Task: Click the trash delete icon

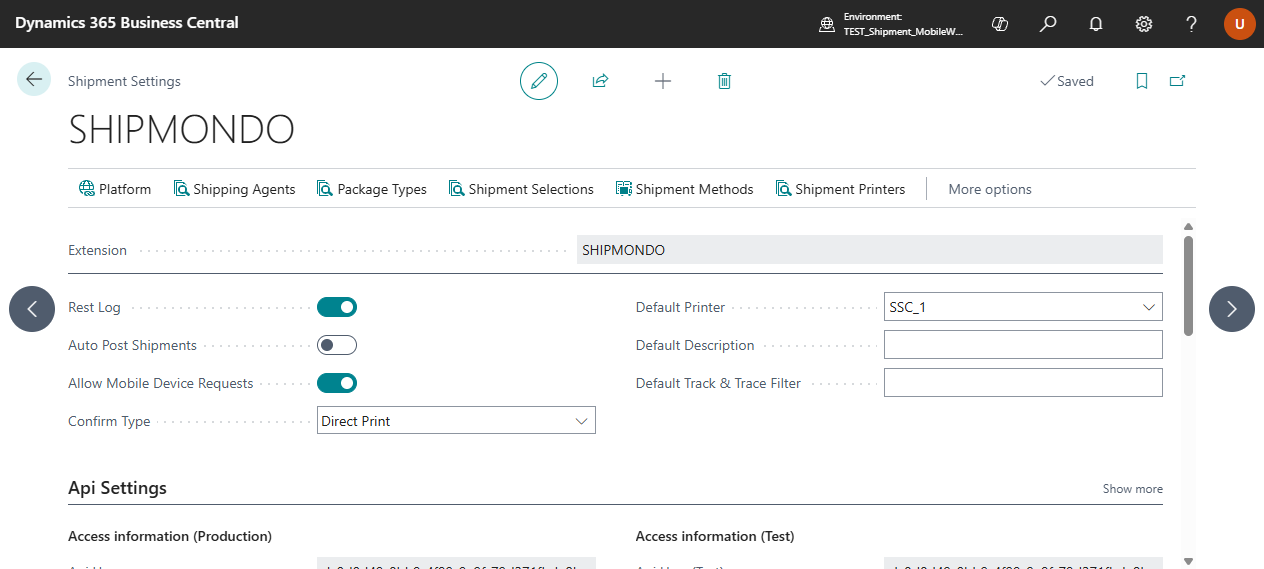Action: pos(724,81)
